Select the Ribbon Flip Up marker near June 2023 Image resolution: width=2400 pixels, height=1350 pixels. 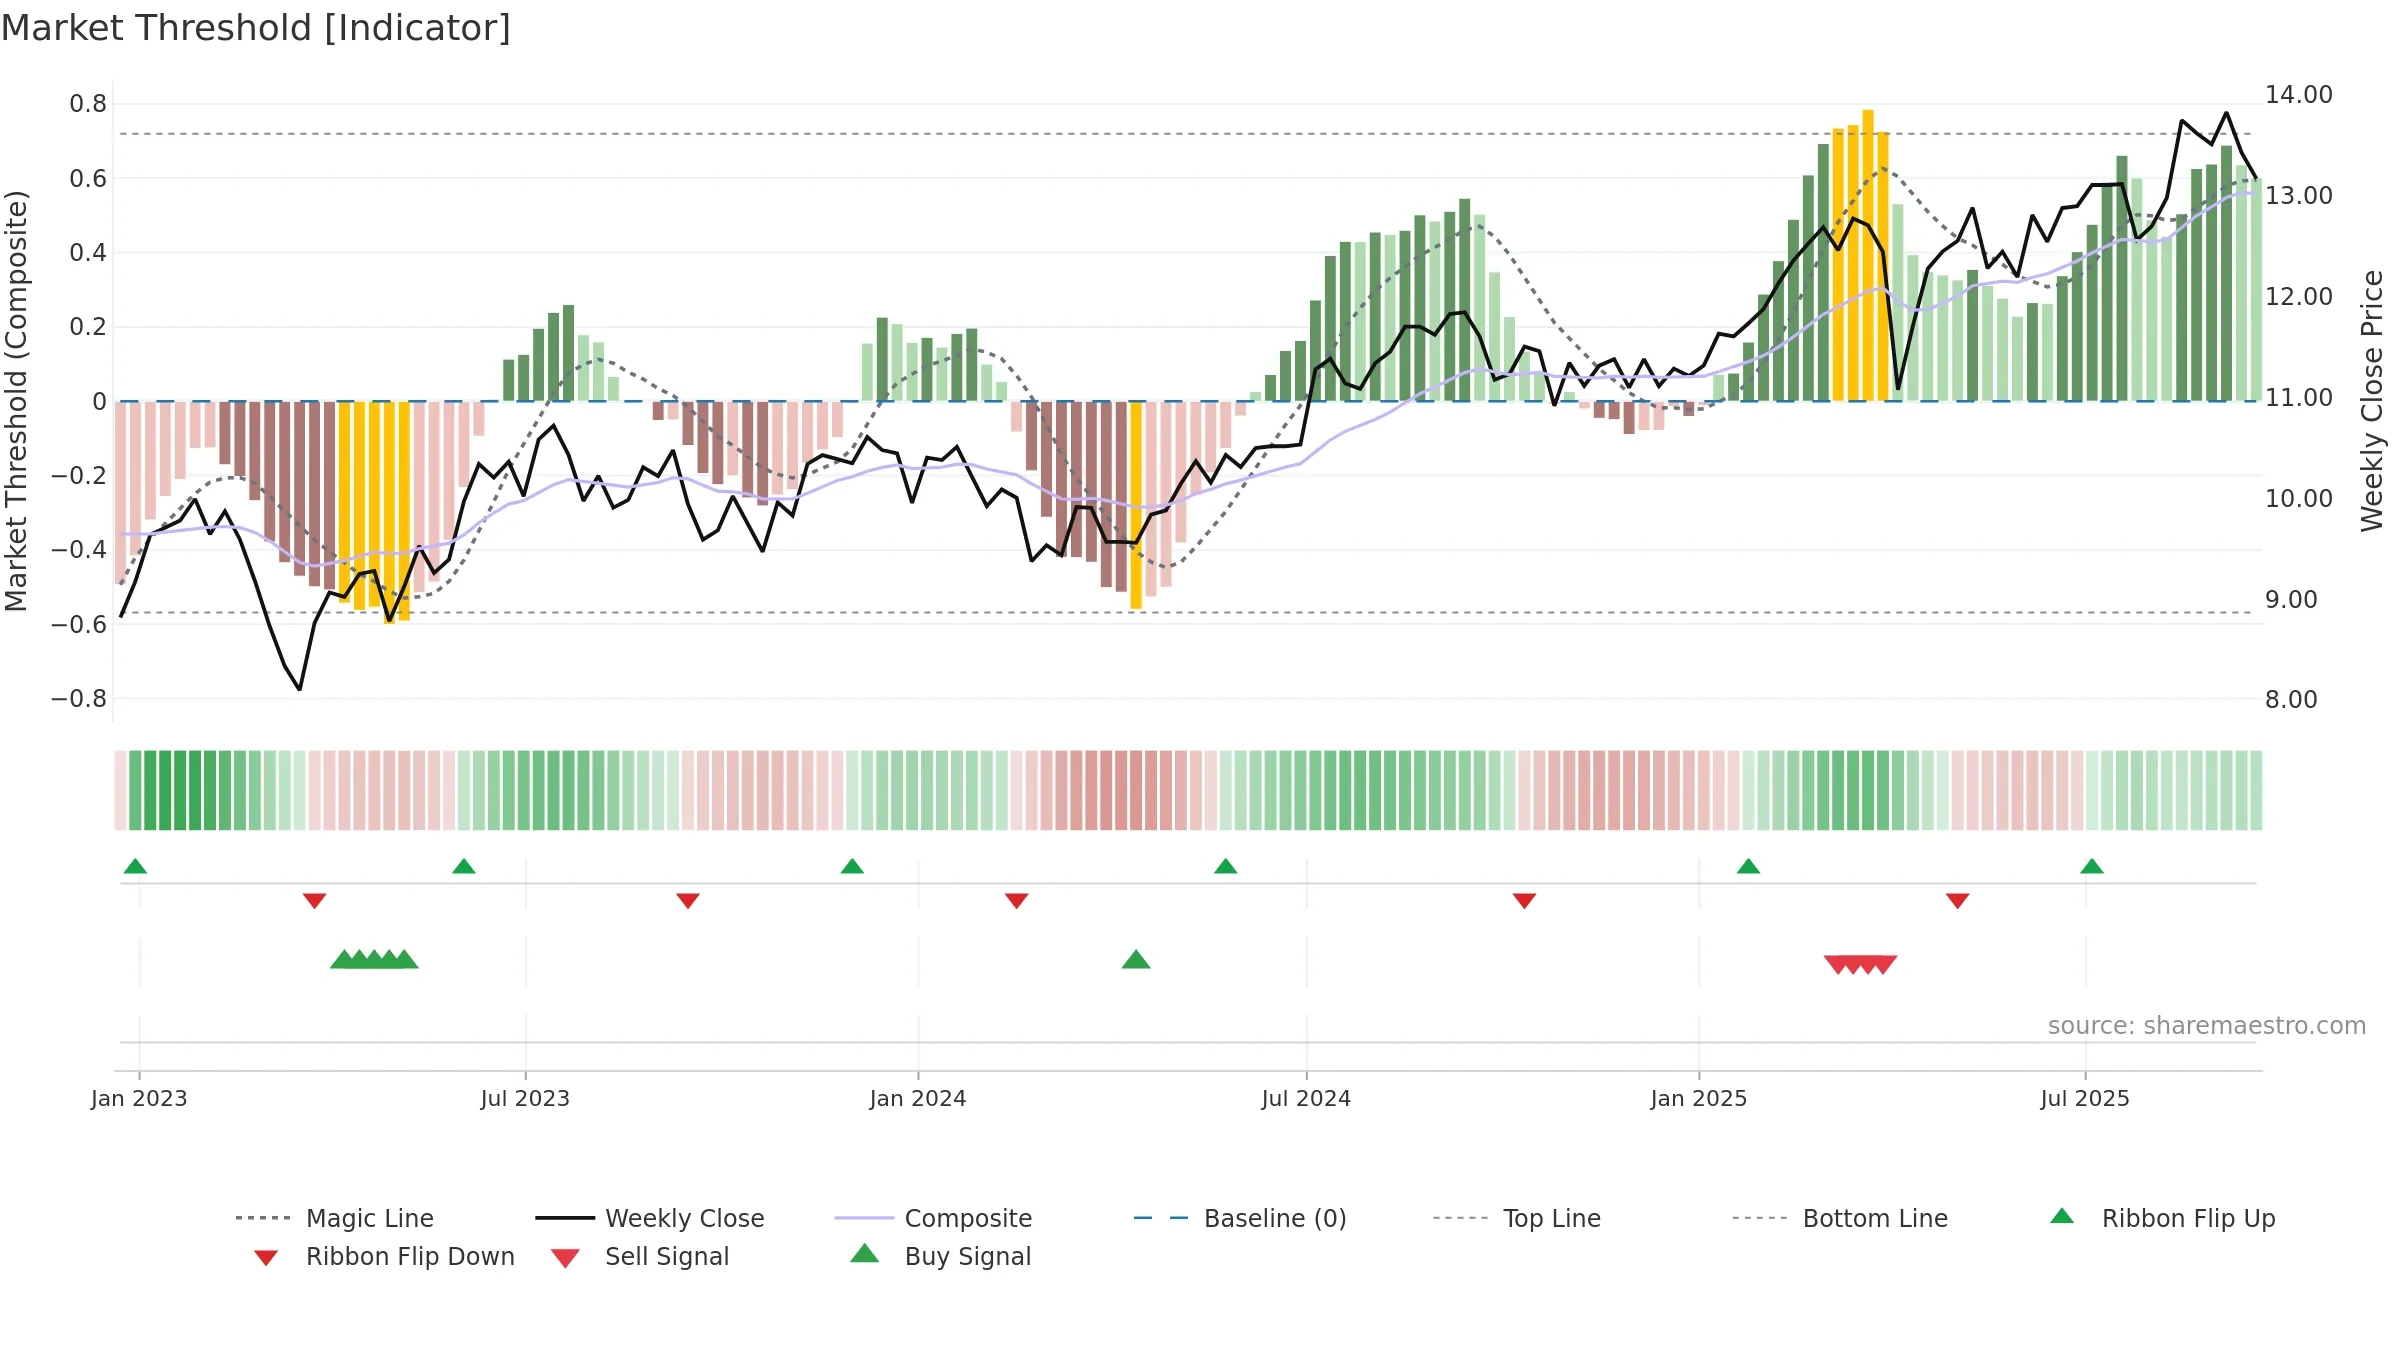click(x=464, y=866)
